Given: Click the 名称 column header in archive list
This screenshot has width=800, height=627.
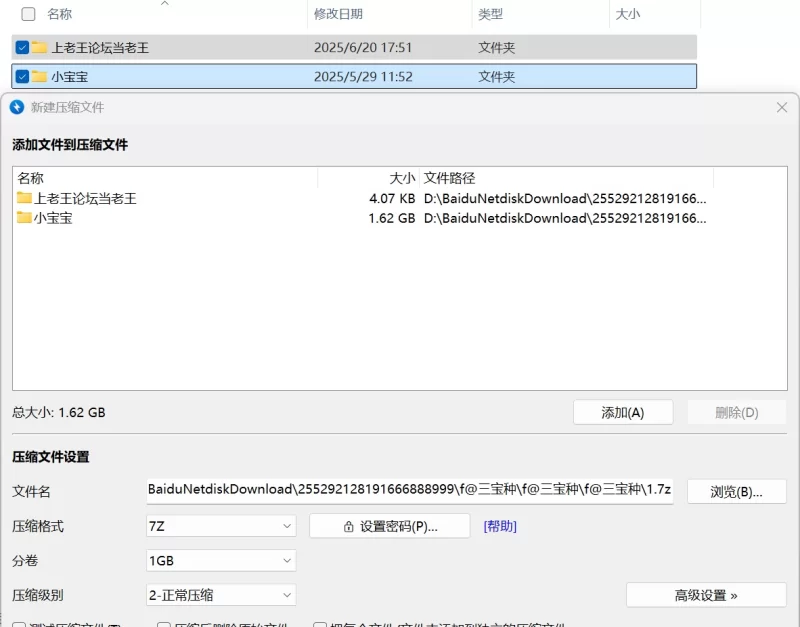Looking at the screenshot, I should tap(31, 178).
